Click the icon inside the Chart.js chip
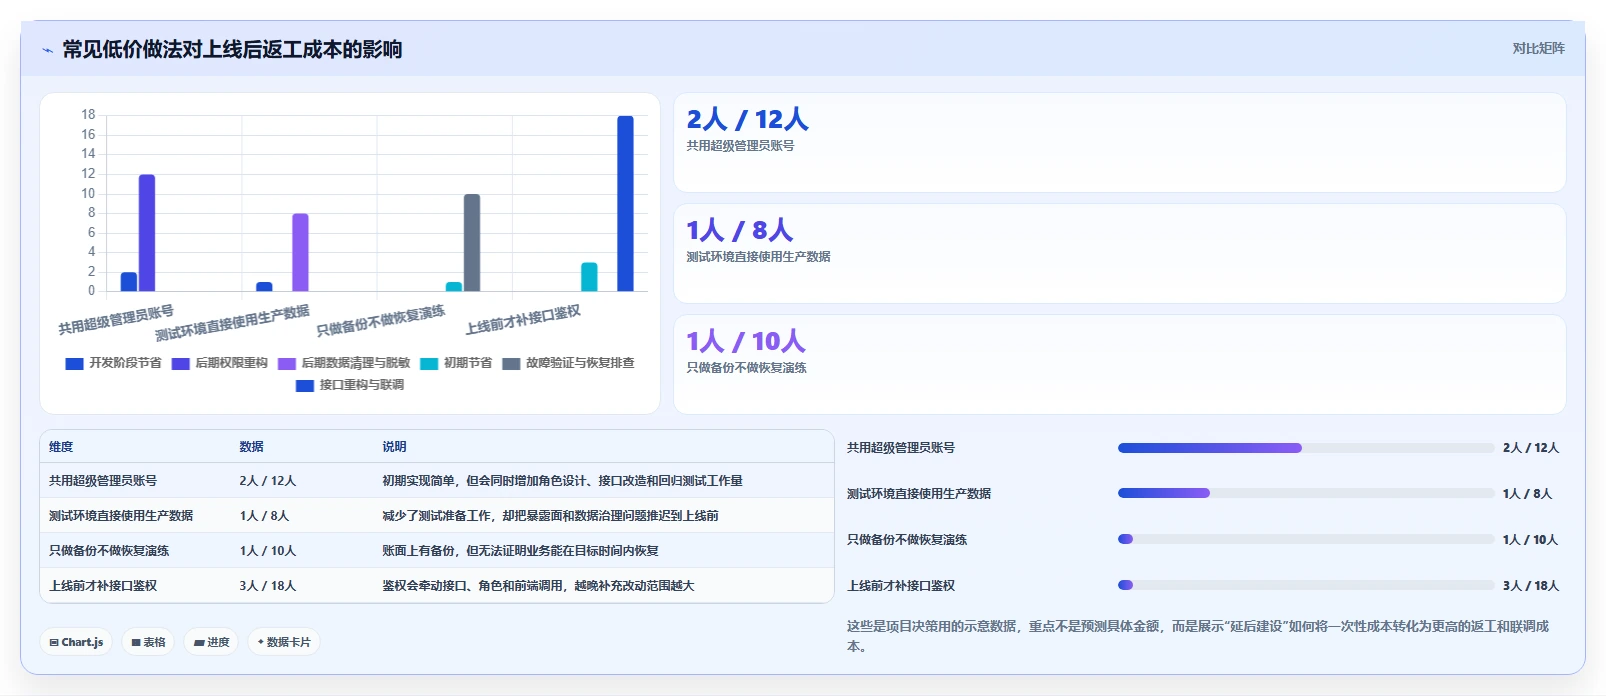Screen dimensions: 1606x696 (54, 642)
